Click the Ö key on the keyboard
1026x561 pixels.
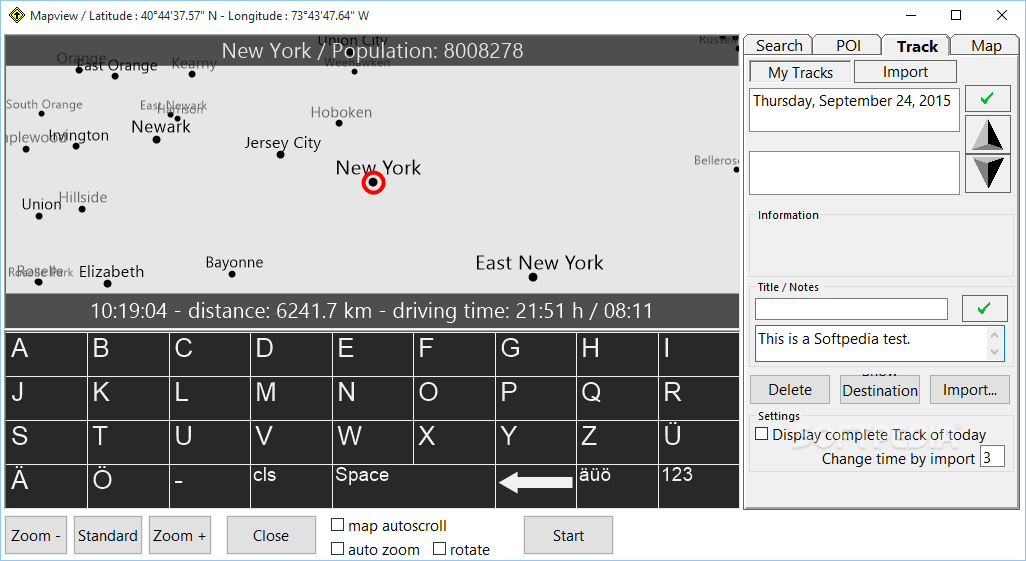128,486
